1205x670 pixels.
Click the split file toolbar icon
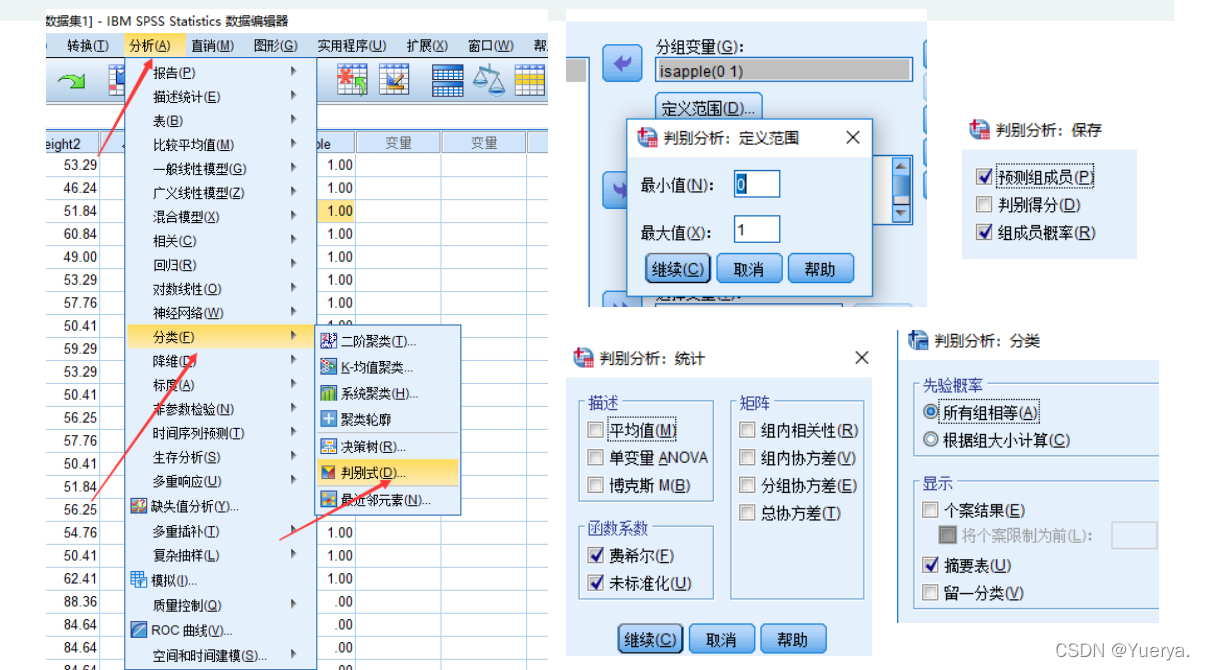click(447, 79)
